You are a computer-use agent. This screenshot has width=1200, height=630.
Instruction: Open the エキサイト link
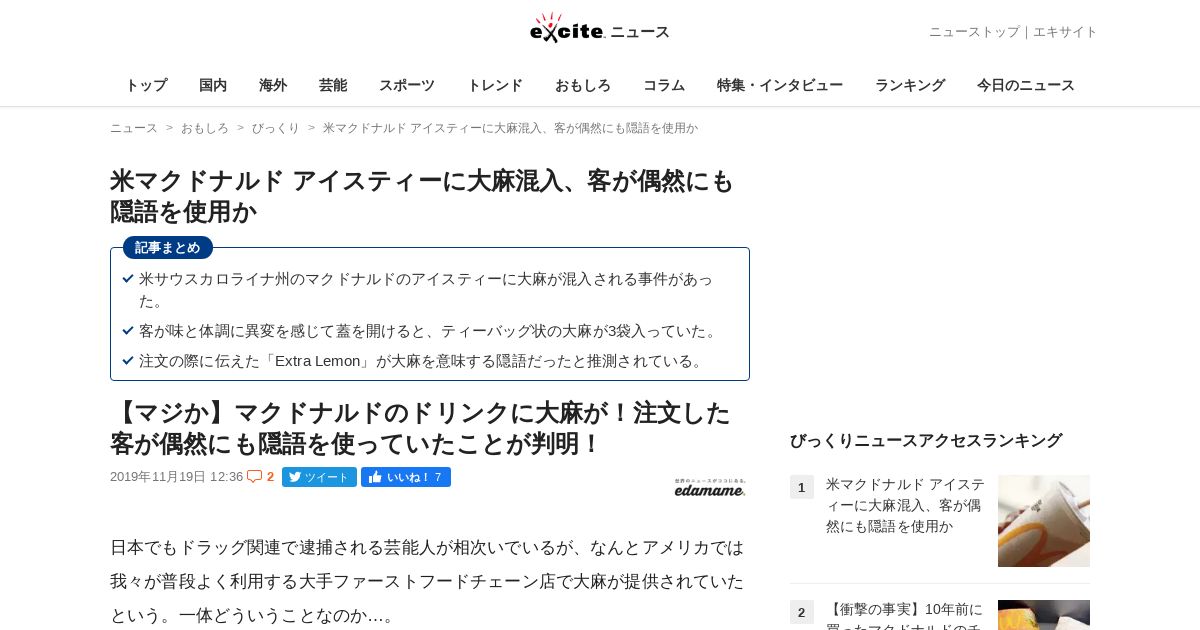click(x=1065, y=32)
